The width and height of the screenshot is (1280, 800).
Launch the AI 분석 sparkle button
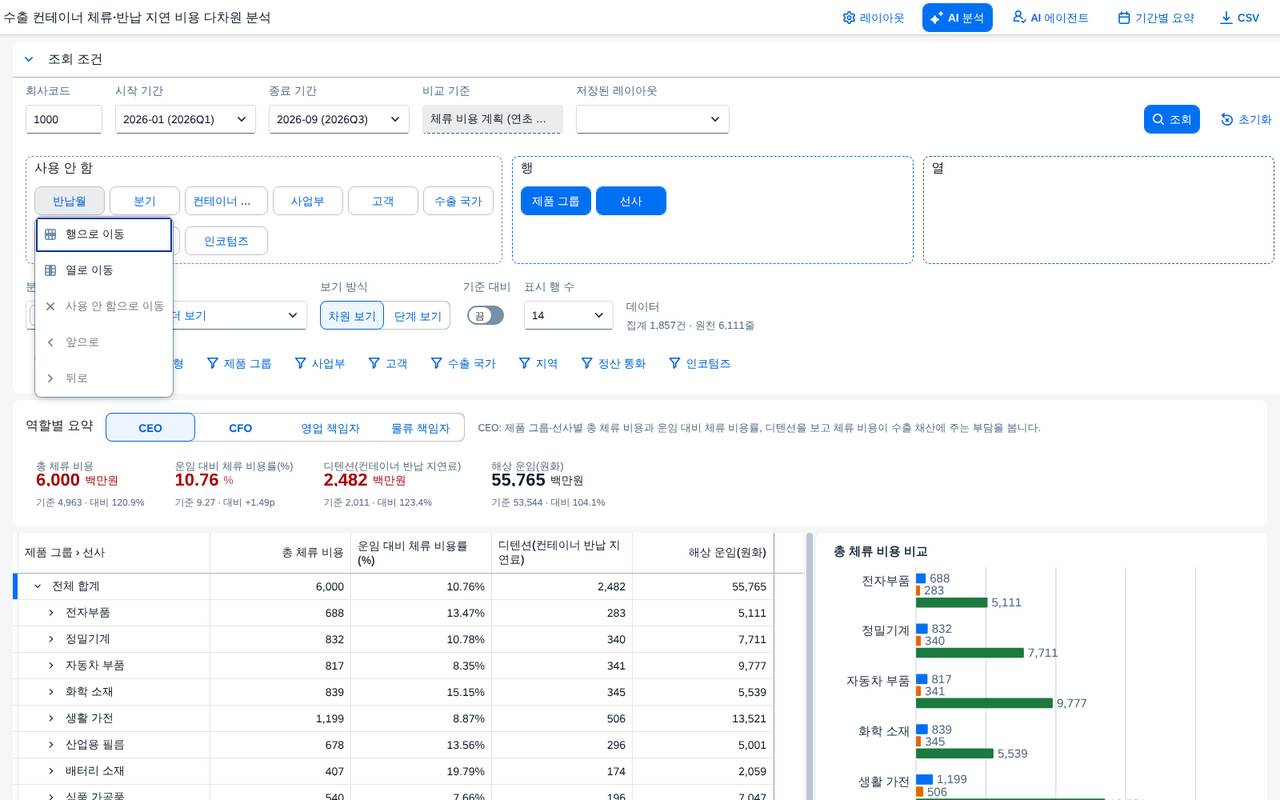tap(957, 18)
